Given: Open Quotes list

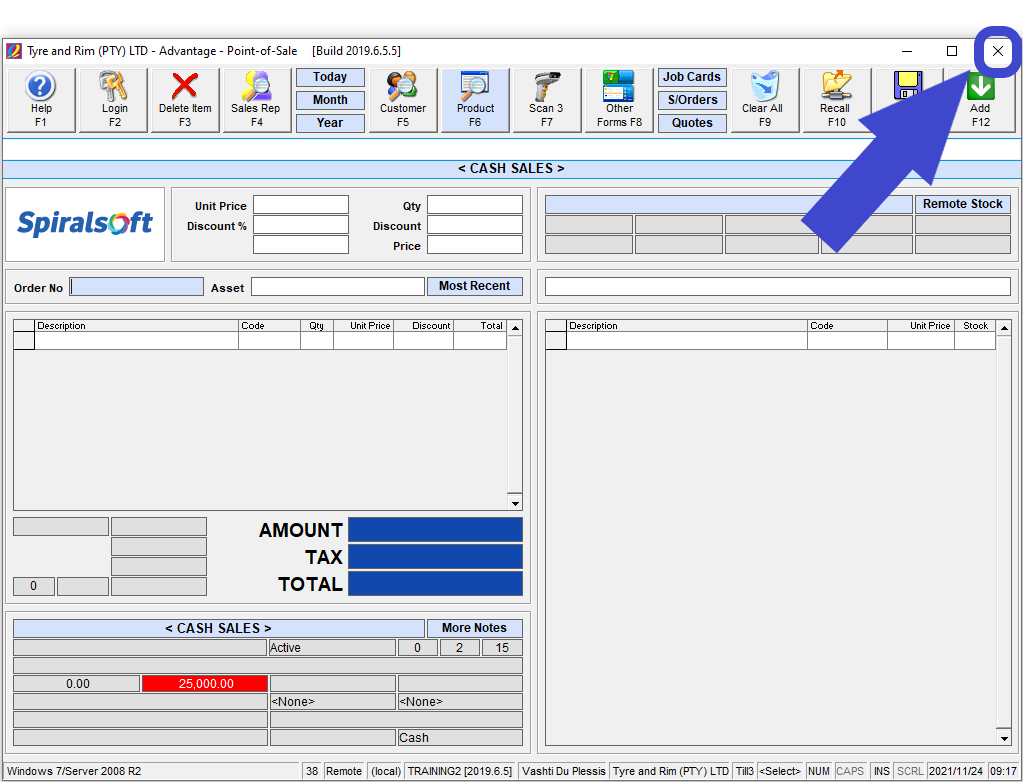Looking at the screenshot, I should point(692,123).
